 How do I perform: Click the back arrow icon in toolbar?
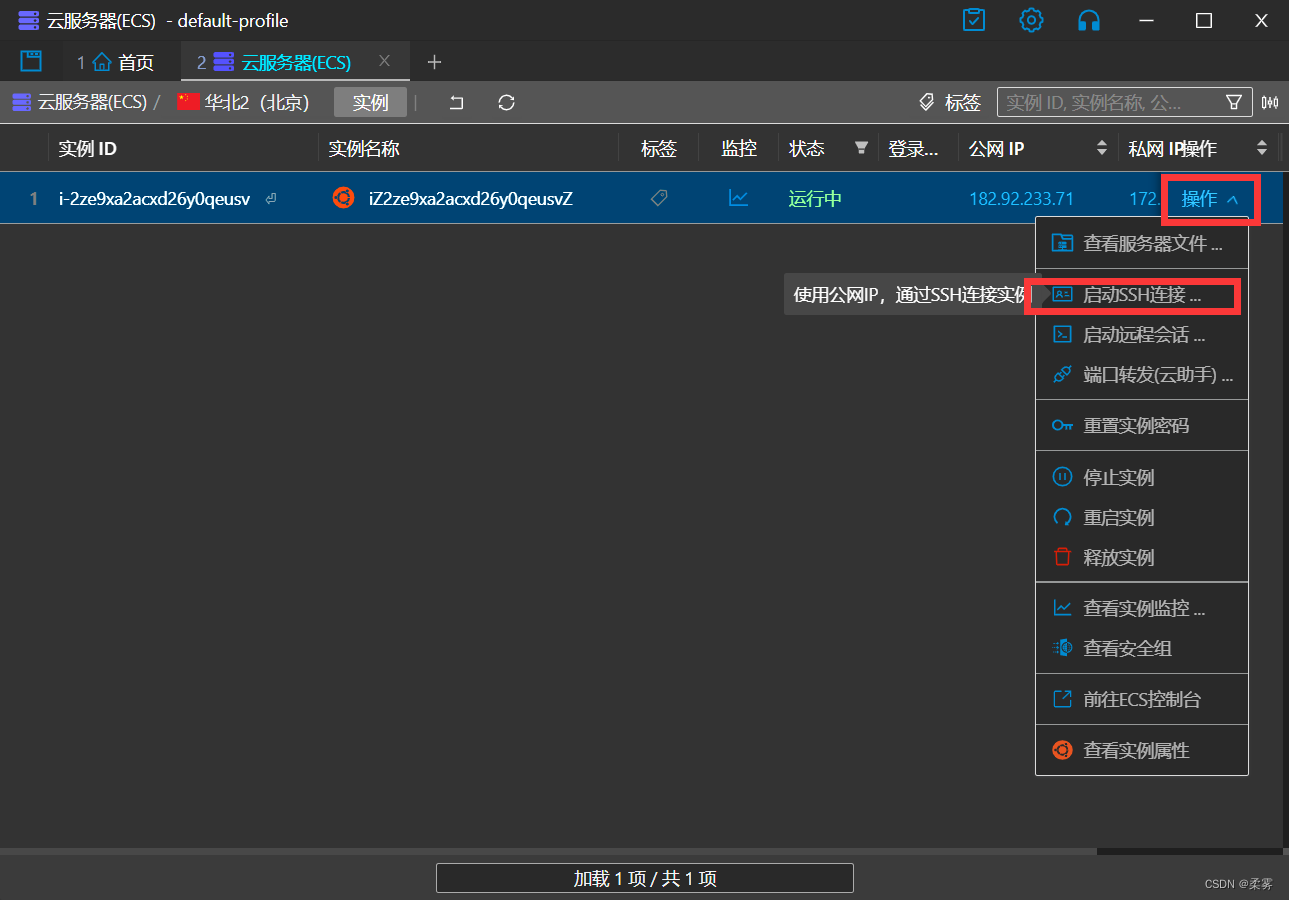456,102
